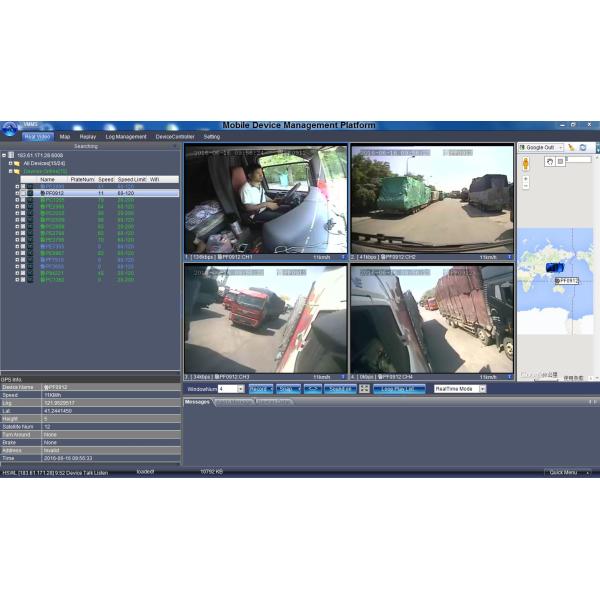Screen dimensions: 600x600
Task: Collapse the Device Online group
Action: click(x=11, y=171)
